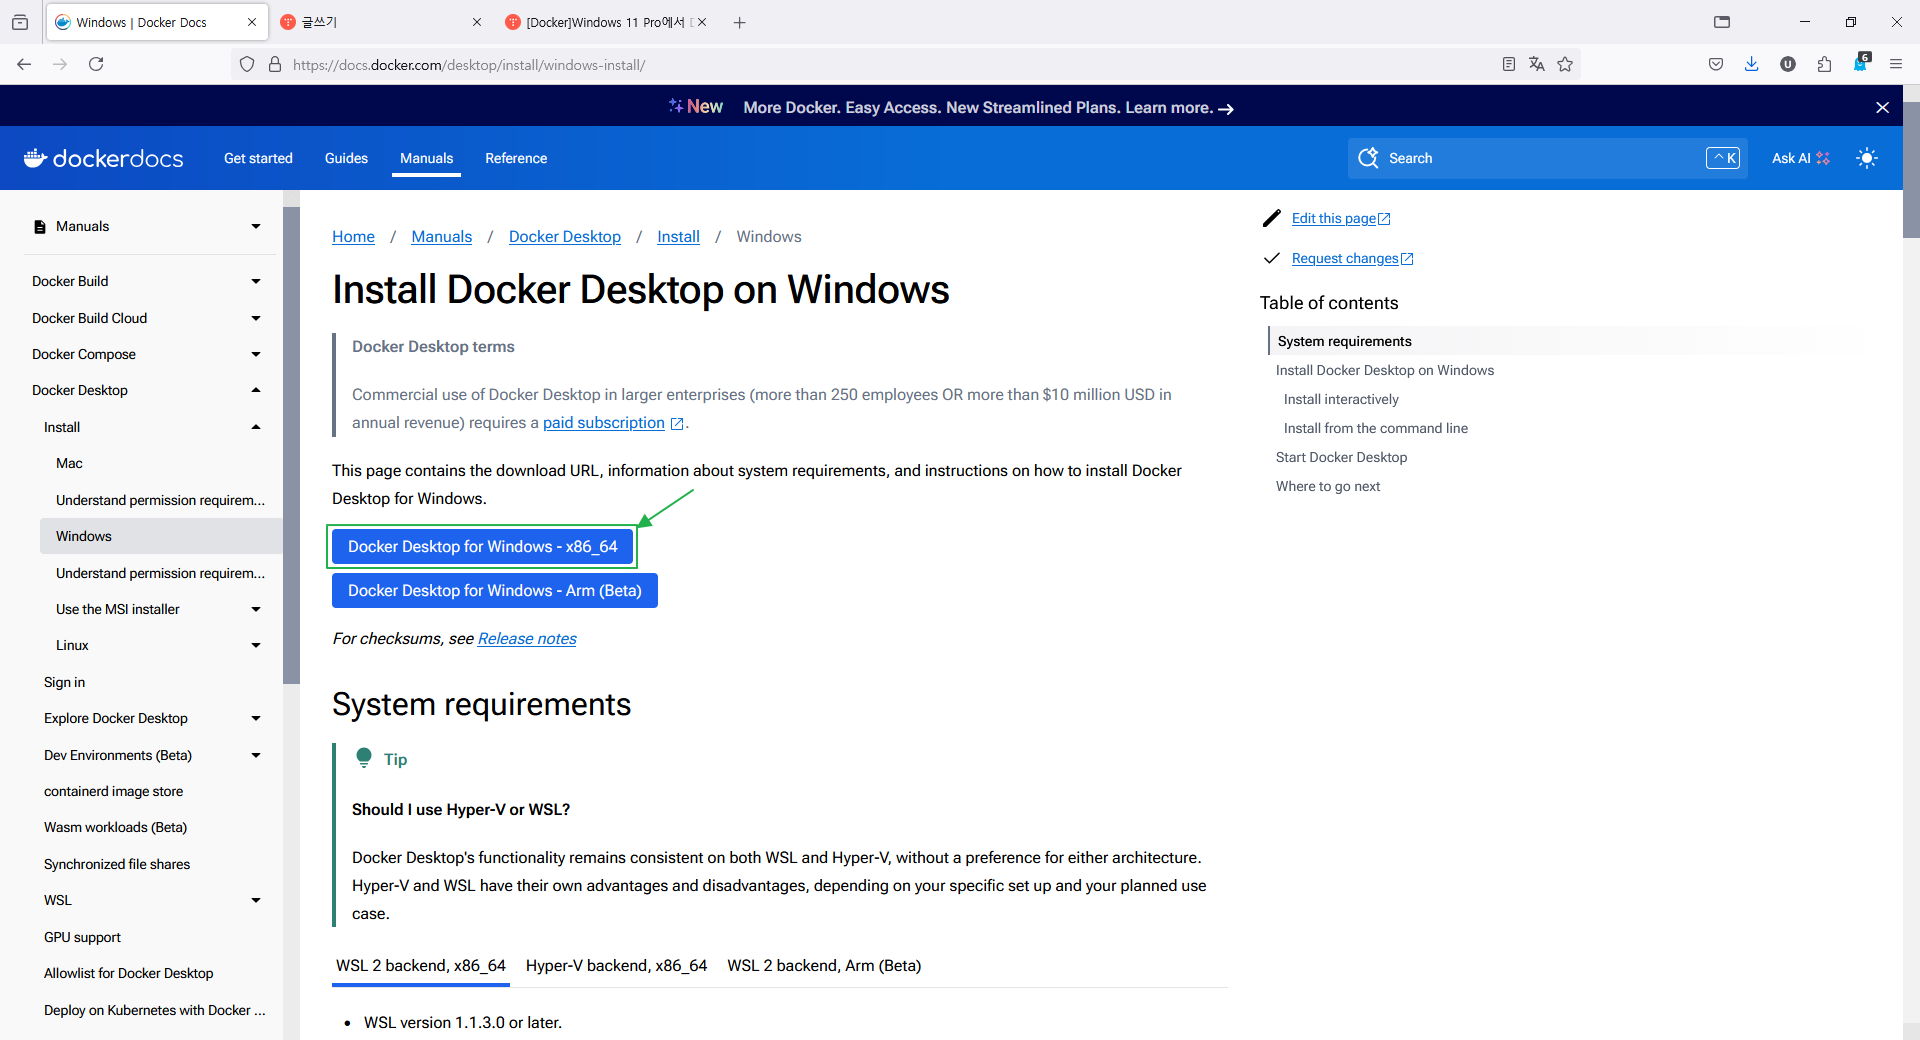Open the Get started menu
This screenshot has height=1040, width=1920.
[x=258, y=158]
